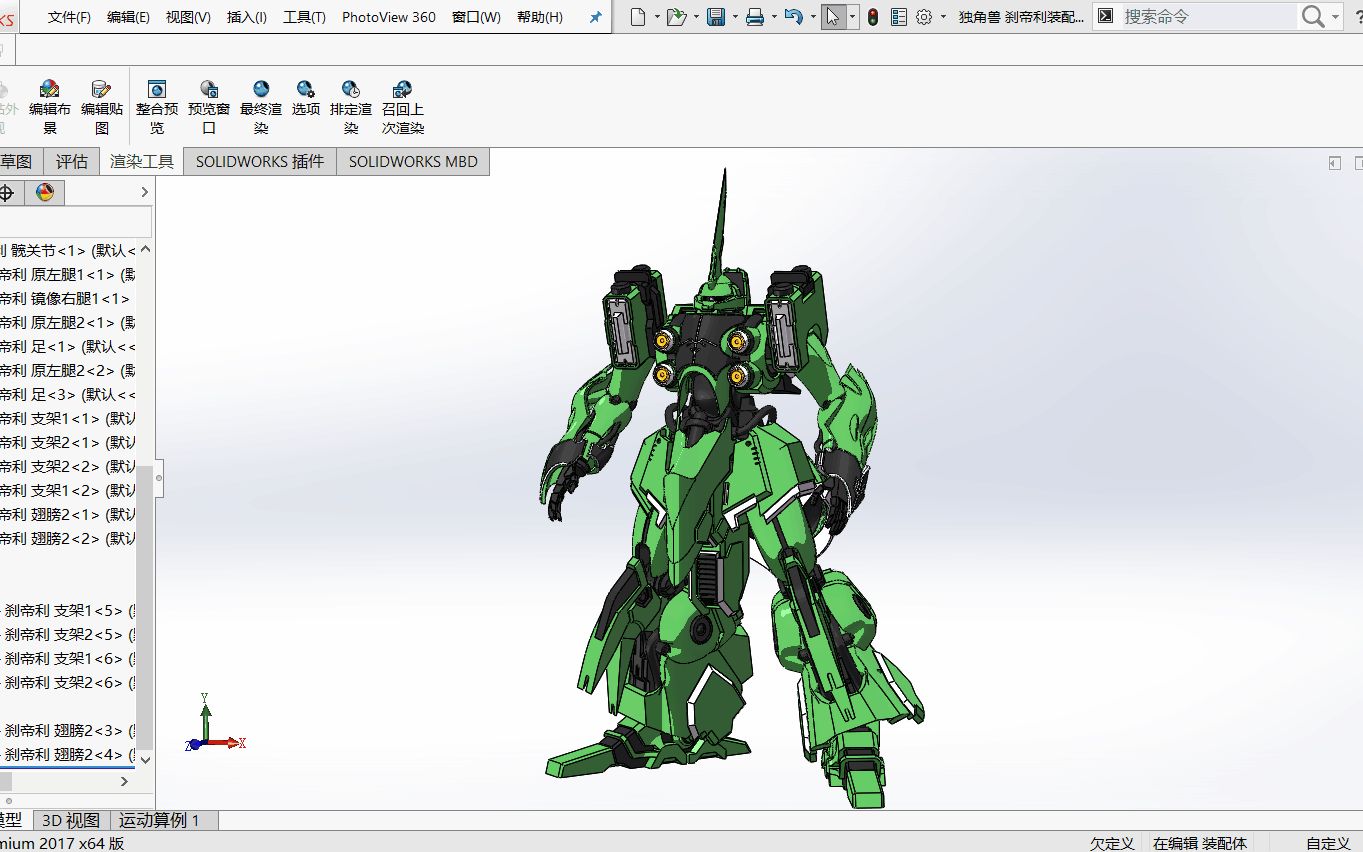Viewport: 1363px width, 852px height.
Task: Select tree item 镜像右腿1<1>
Action: tap(65, 298)
